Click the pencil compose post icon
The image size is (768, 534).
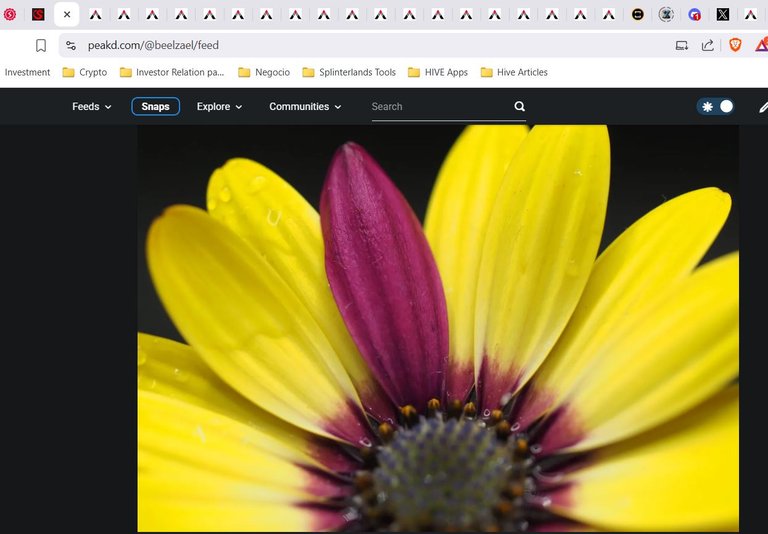(763, 107)
